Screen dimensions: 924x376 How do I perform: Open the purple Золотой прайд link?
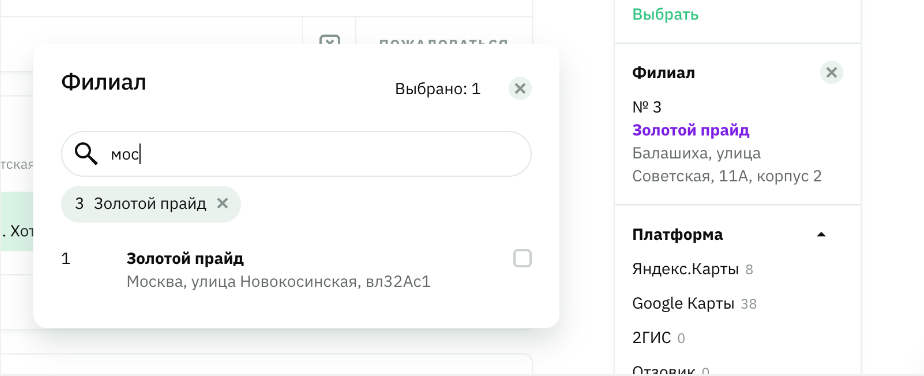pos(691,130)
